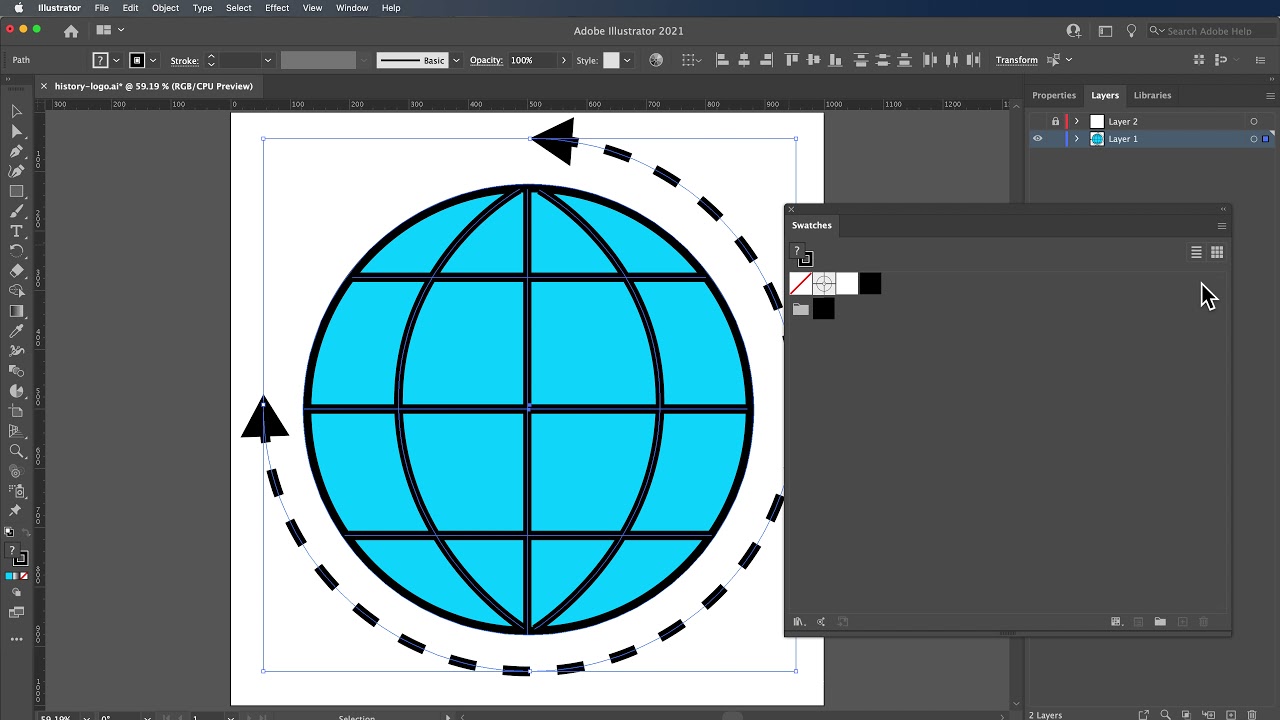Switch to Properties tab
Viewport: 1280px width, 720px height.
pos(1054,95)
